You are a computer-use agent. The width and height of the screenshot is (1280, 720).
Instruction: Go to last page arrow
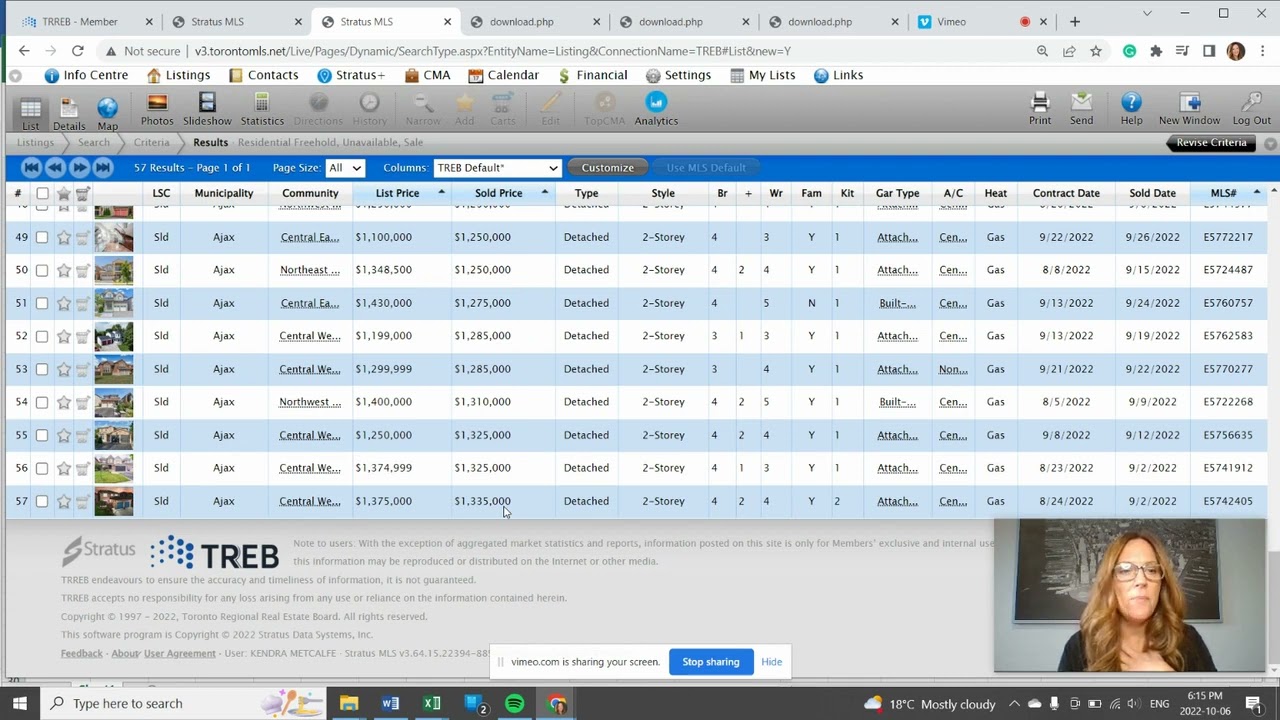click(103, 168)
